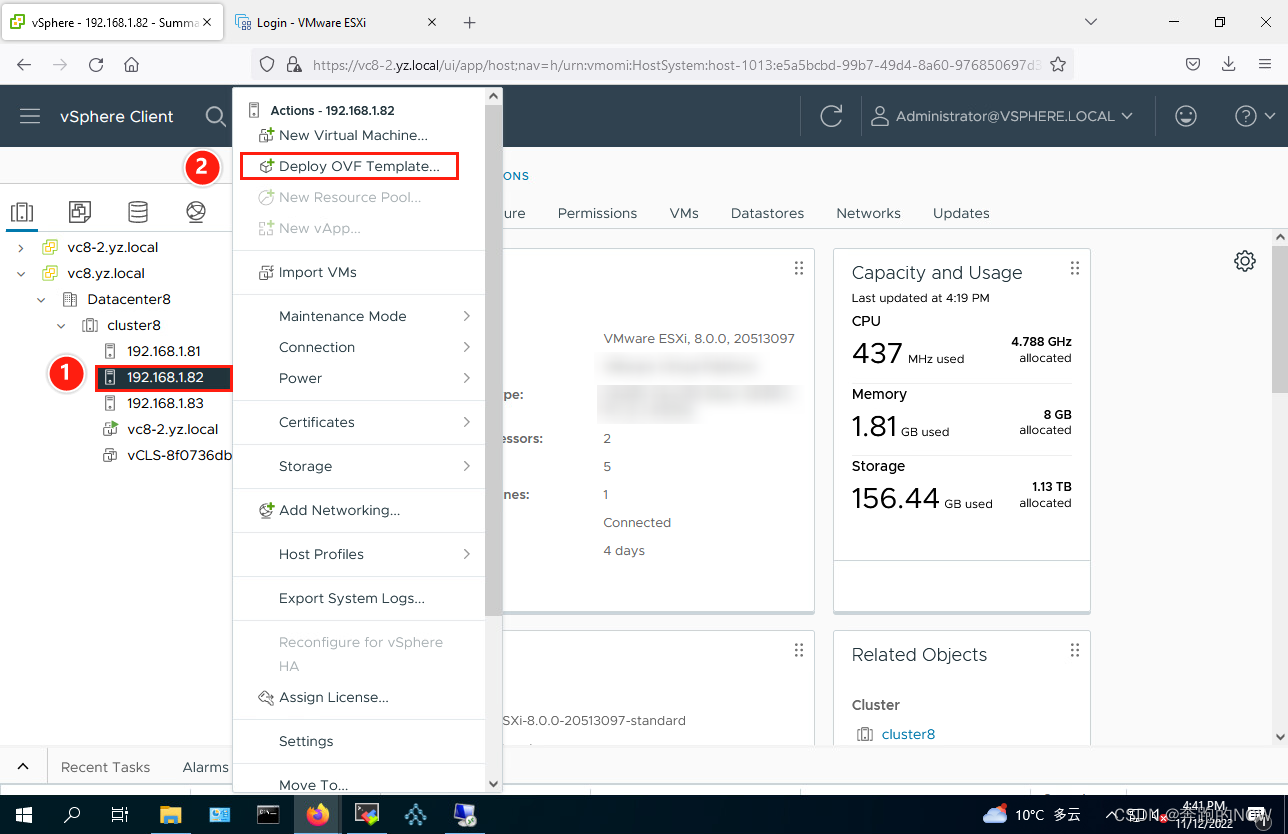Screen dimensions: 1288x834
Task: Switch to Networking inventory view
Action: 196,212
